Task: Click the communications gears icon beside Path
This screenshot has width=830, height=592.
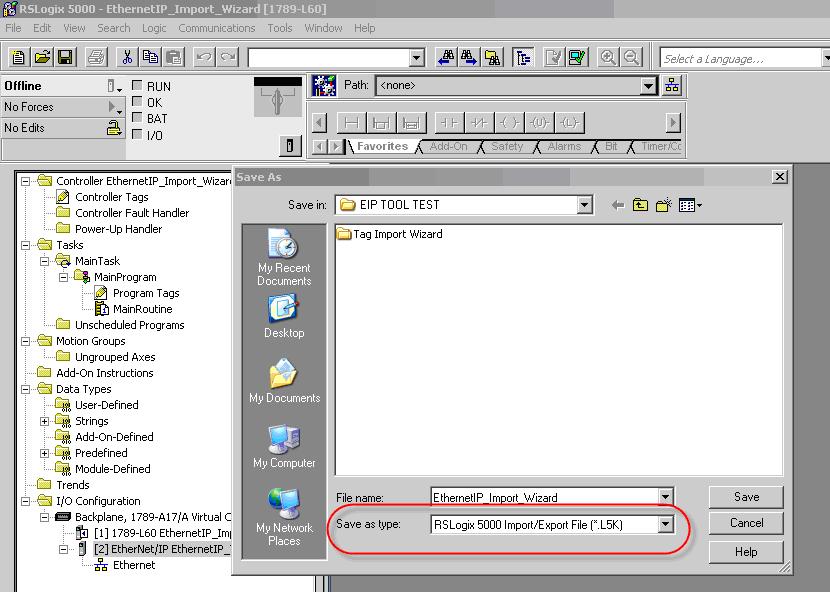Action: (x=323, y=85)
